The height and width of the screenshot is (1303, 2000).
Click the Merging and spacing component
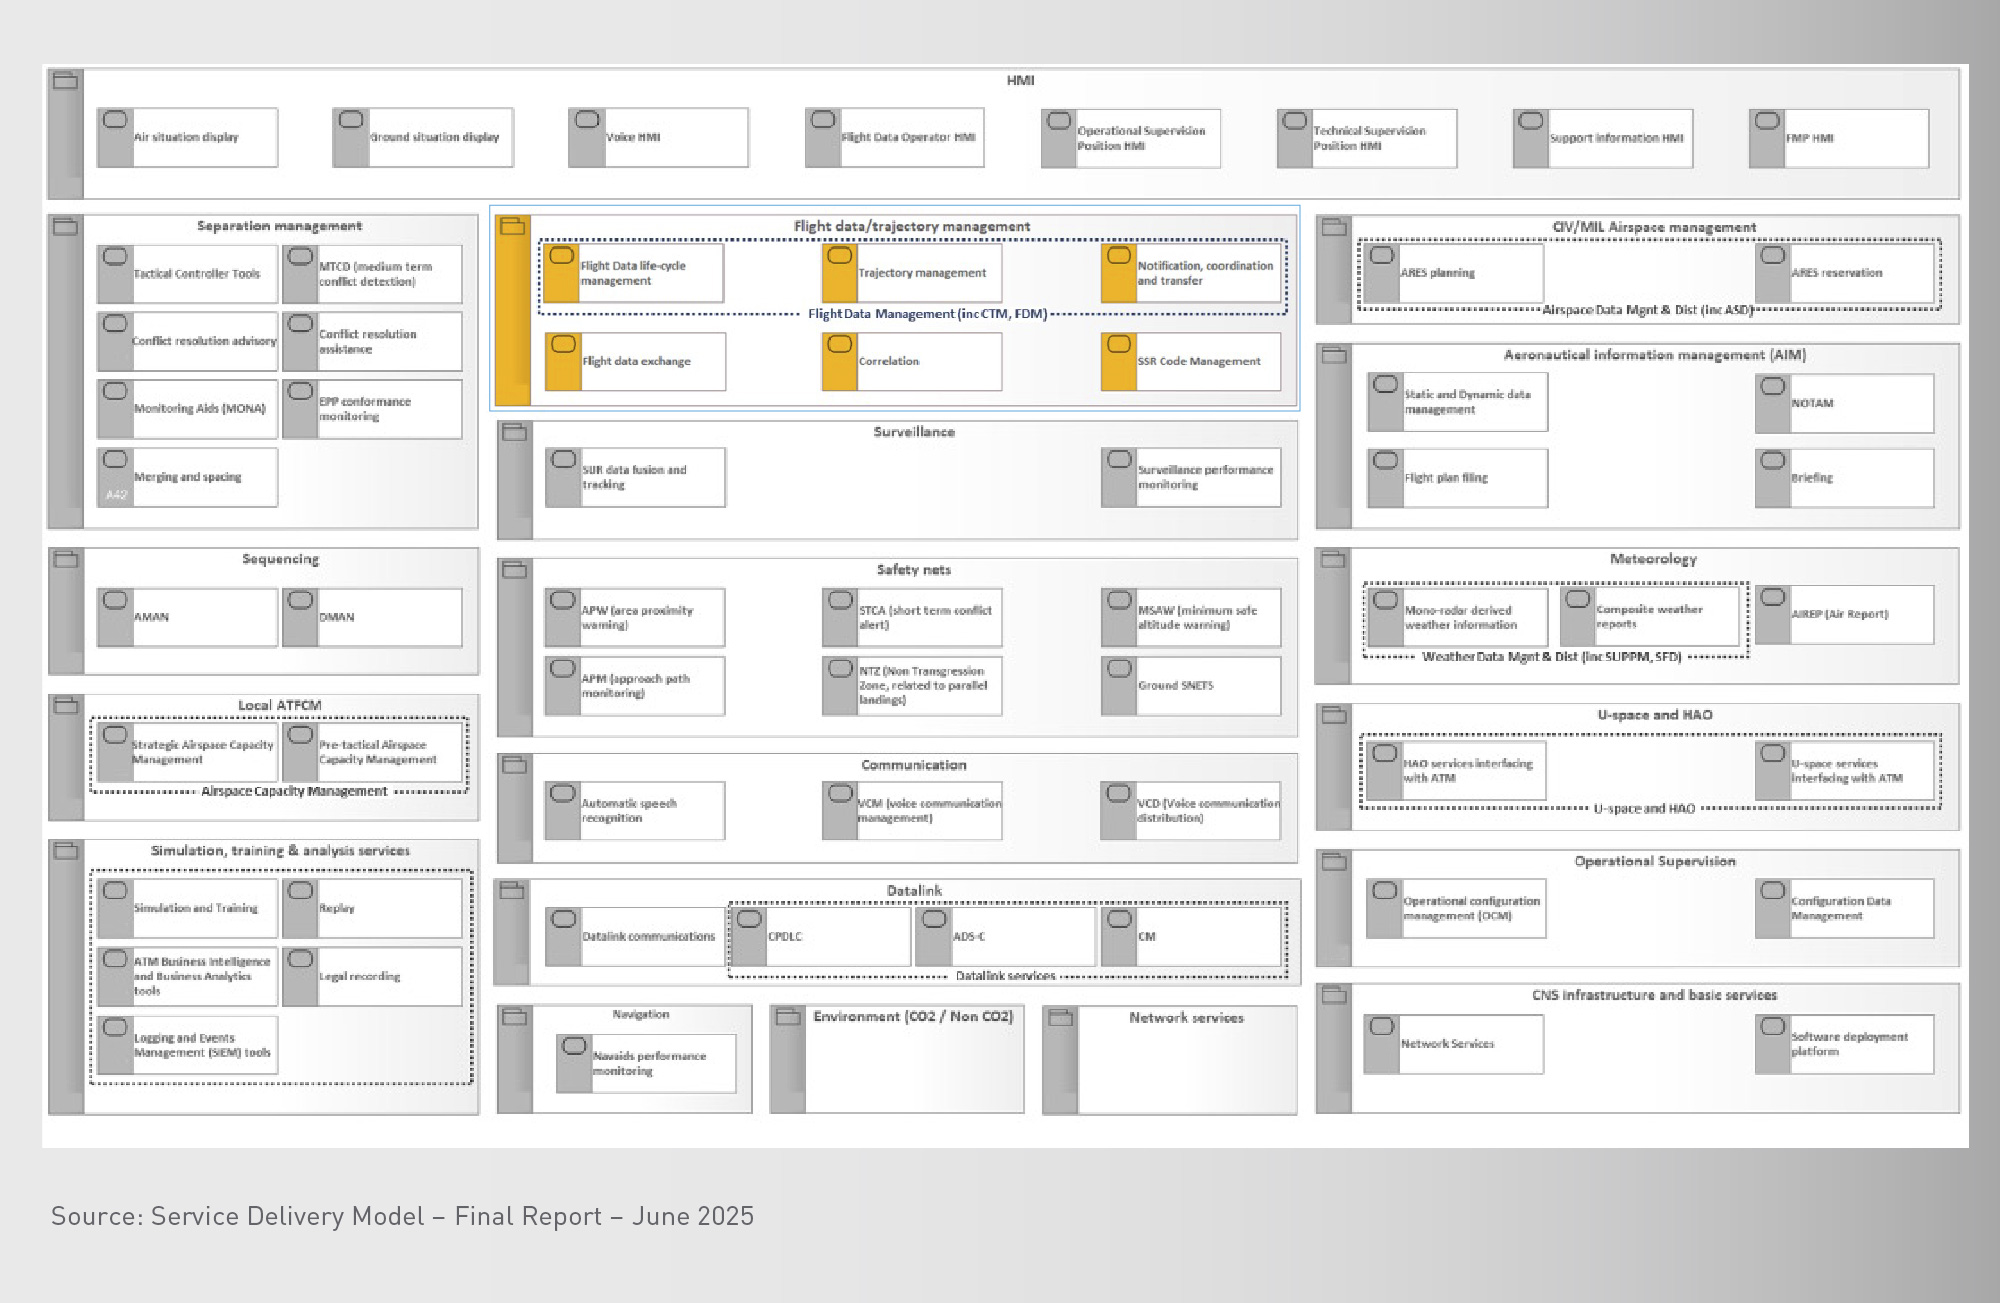(187, 477)
